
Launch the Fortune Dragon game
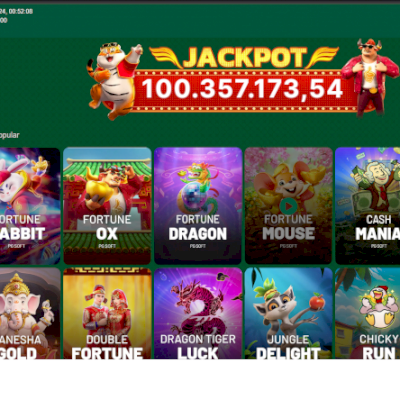198,206
